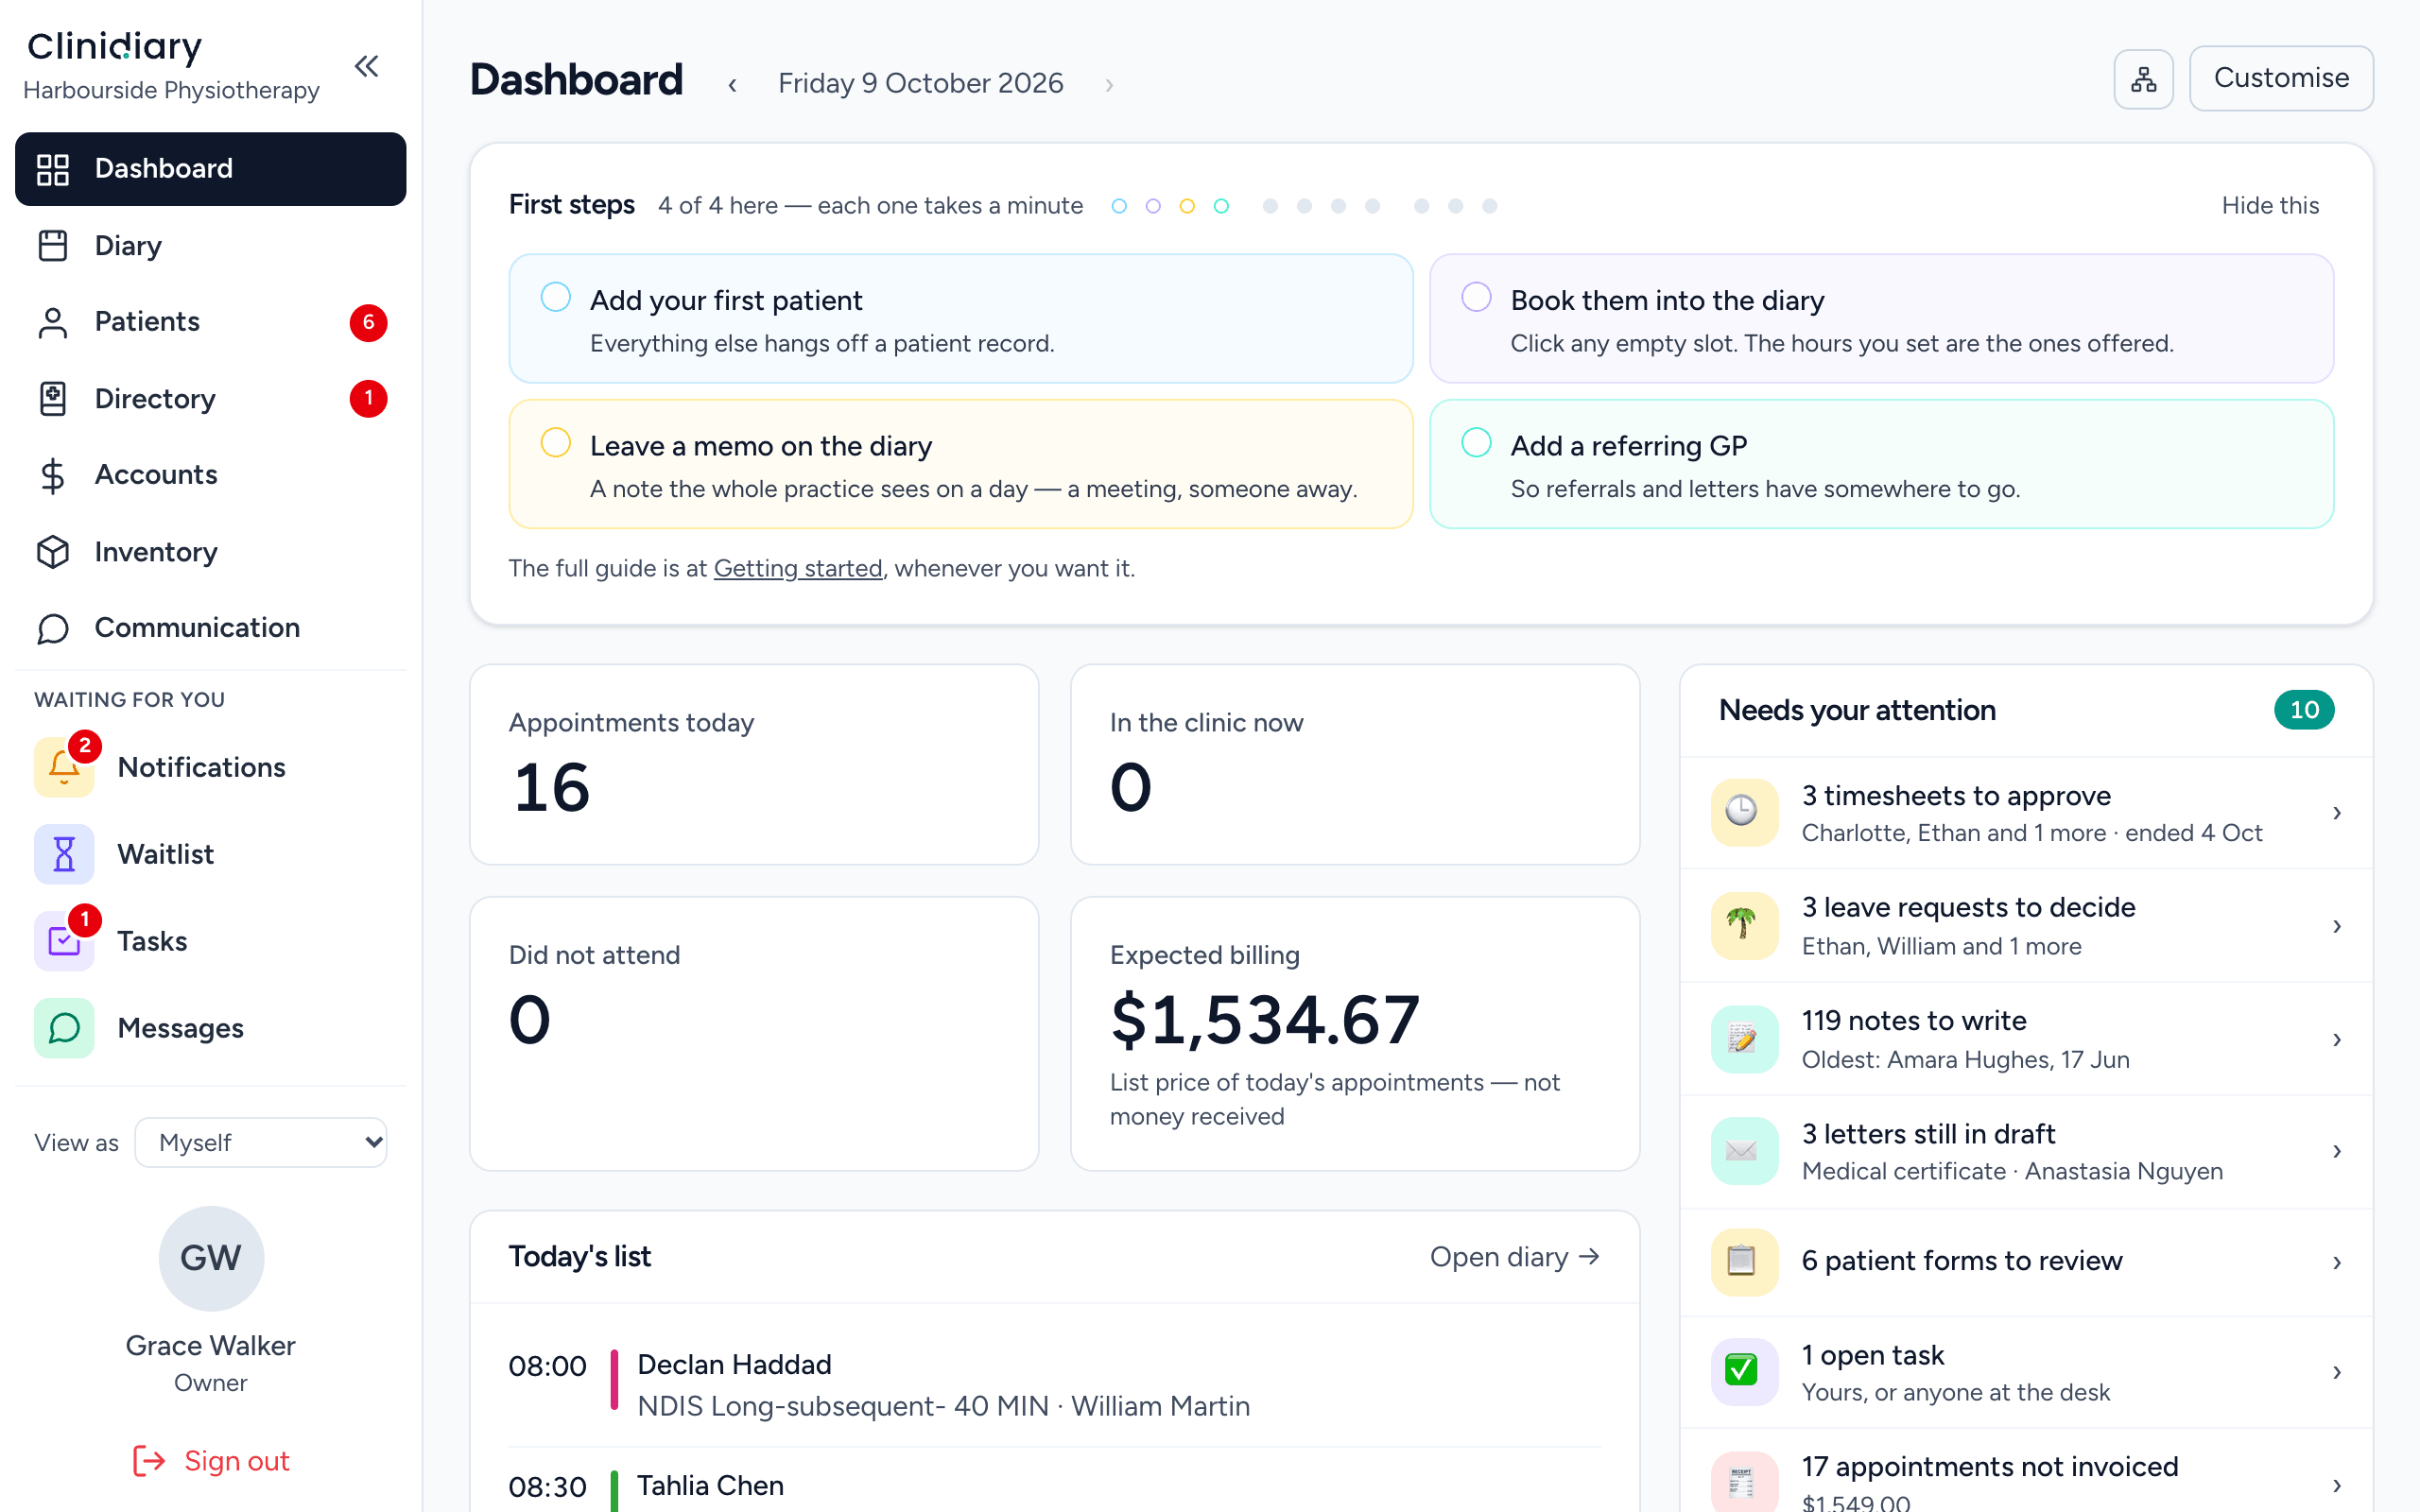This screenshot has height=1512, width=2420.
Task: Tick the 'Add a referring GP' circle
Action: [x=1476, y=442]
